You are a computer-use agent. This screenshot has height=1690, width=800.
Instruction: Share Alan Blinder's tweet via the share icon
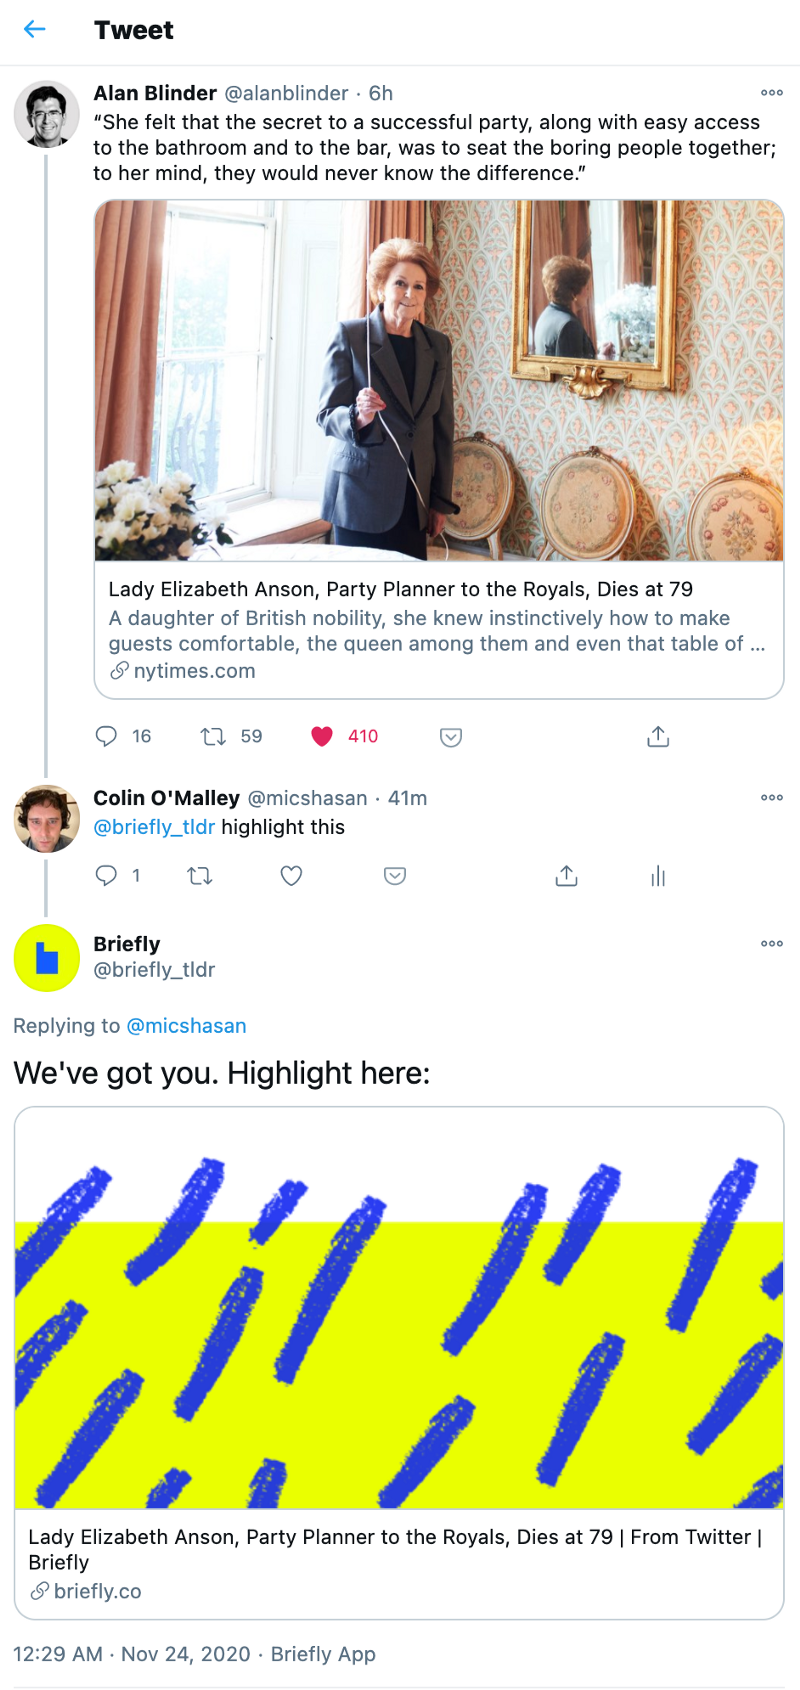(657, 736)
